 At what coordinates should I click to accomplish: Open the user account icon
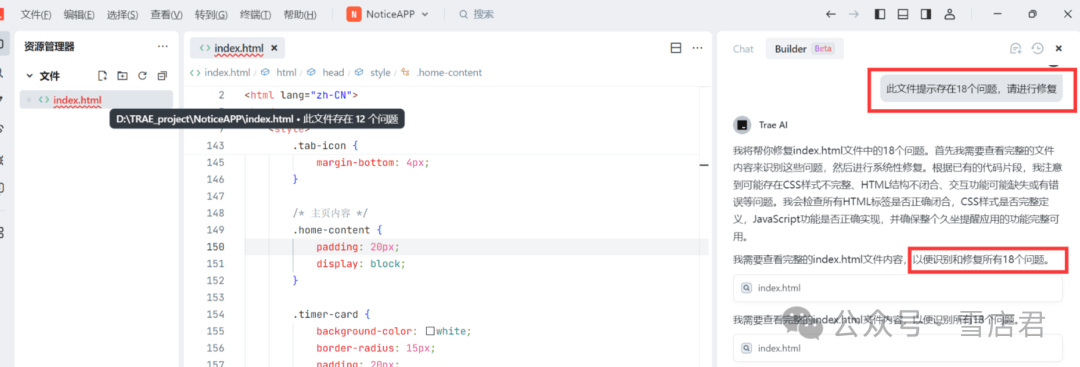949,14
